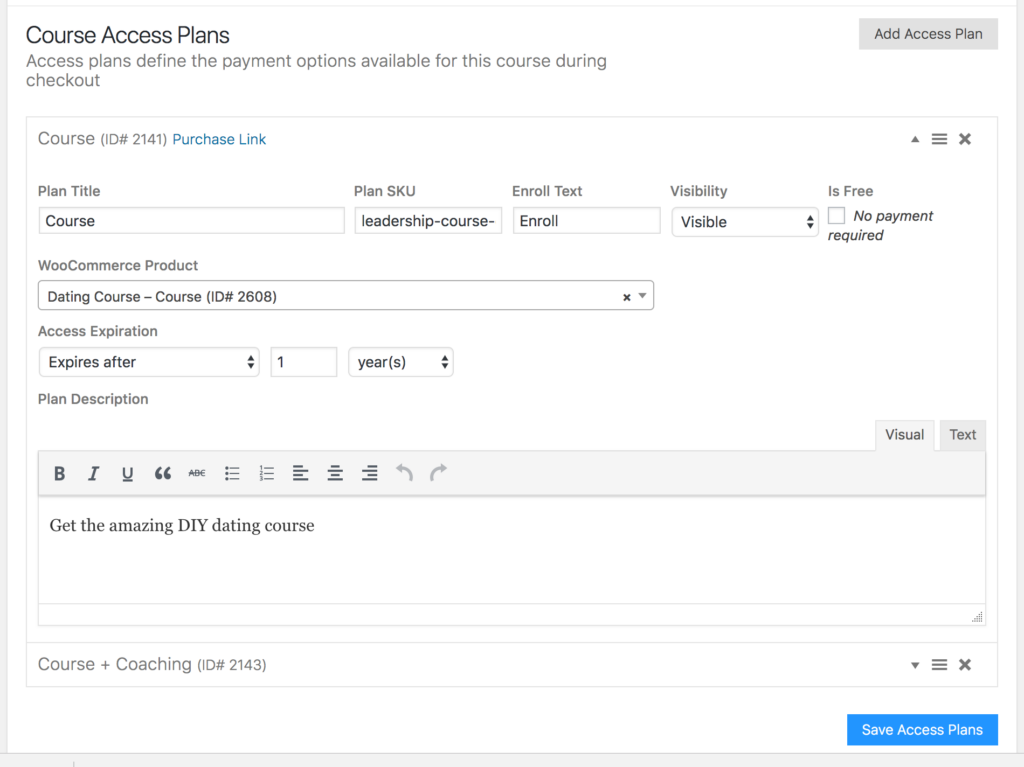This screenshot has height=767, width=1024.
Task: Insert a numbered list
Action: click(x=266, y=473)
